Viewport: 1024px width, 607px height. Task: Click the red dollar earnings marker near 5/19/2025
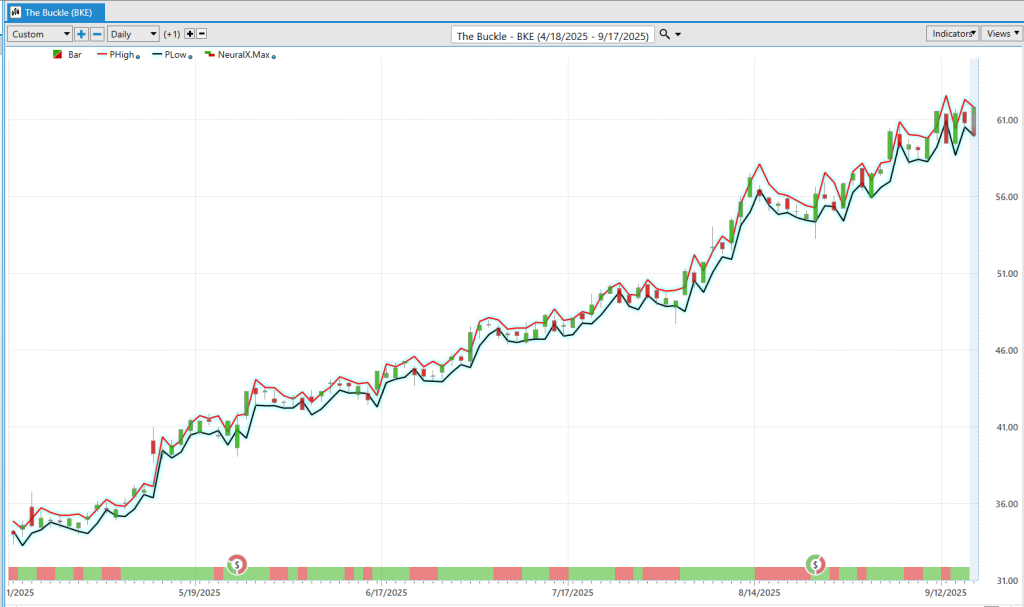pyautogui.click(x=237, y=564)
